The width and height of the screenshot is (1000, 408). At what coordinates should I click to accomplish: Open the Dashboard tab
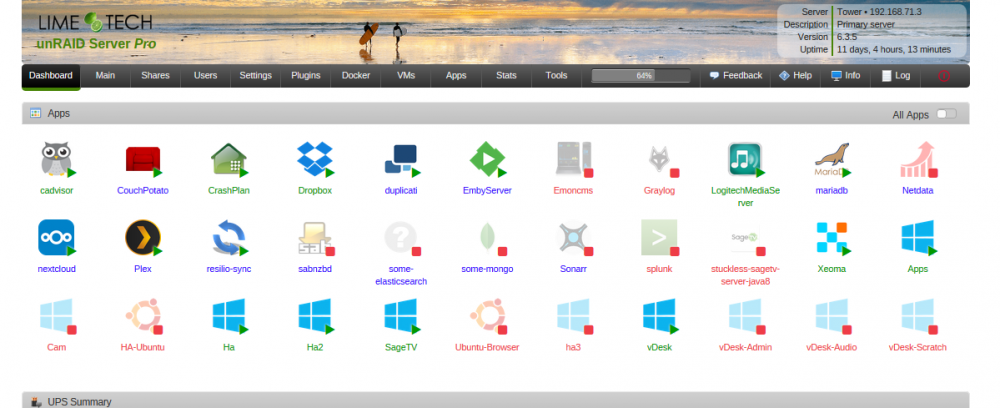point(51,75)
